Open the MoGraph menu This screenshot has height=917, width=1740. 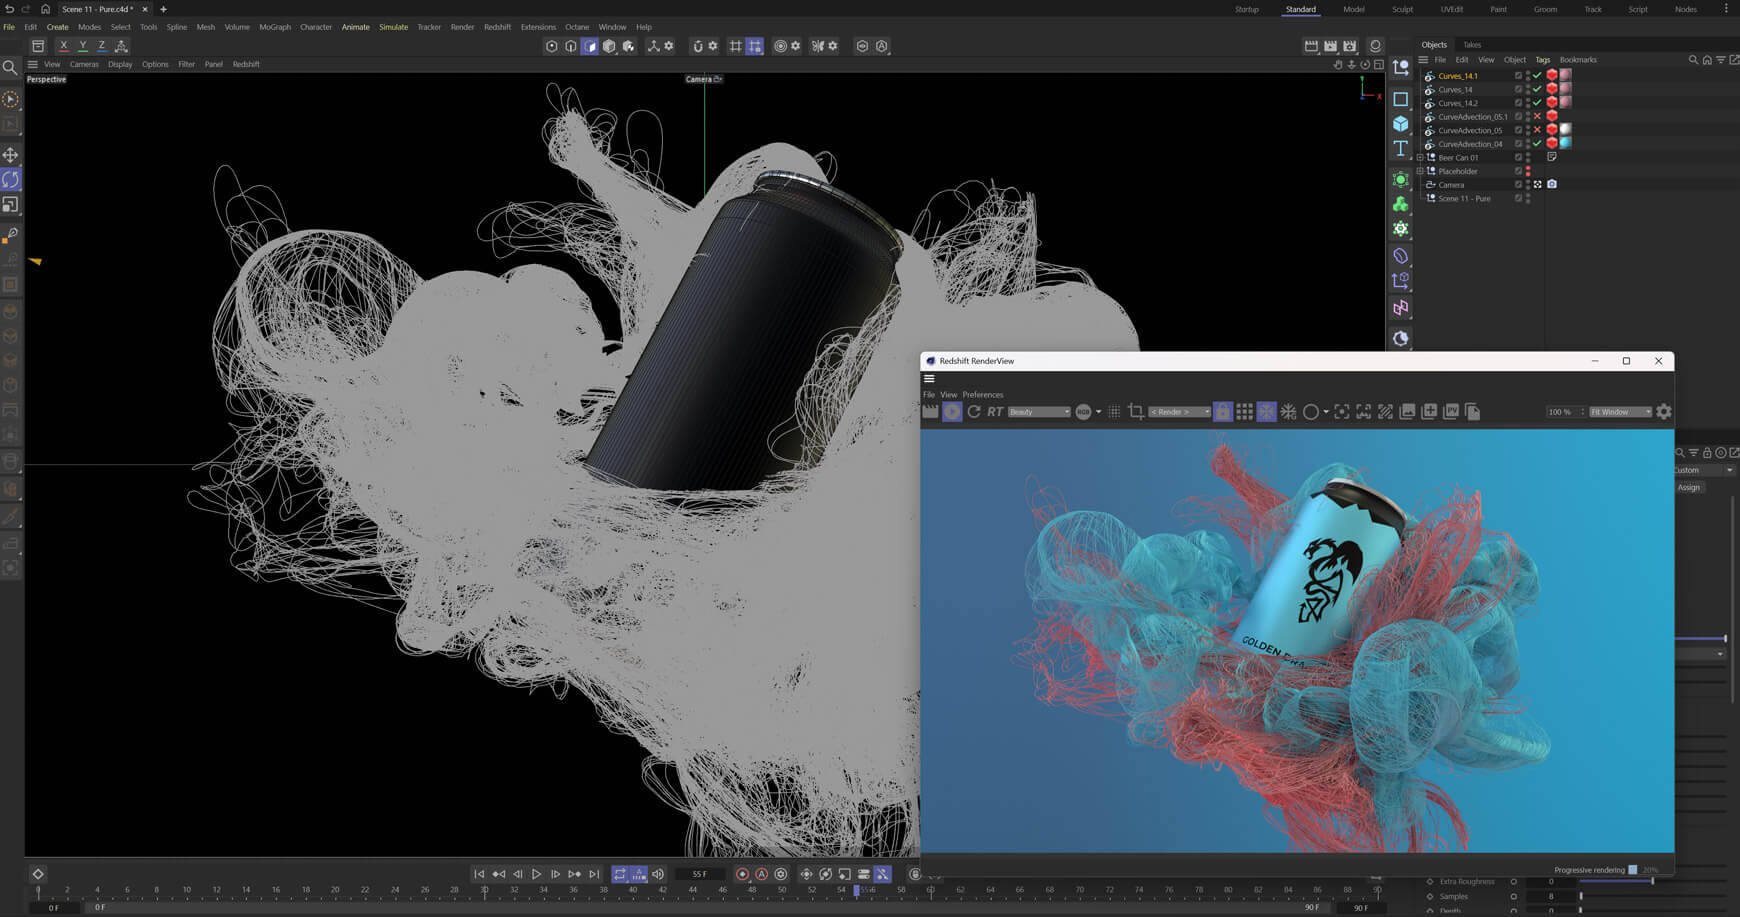click(275, 27)
